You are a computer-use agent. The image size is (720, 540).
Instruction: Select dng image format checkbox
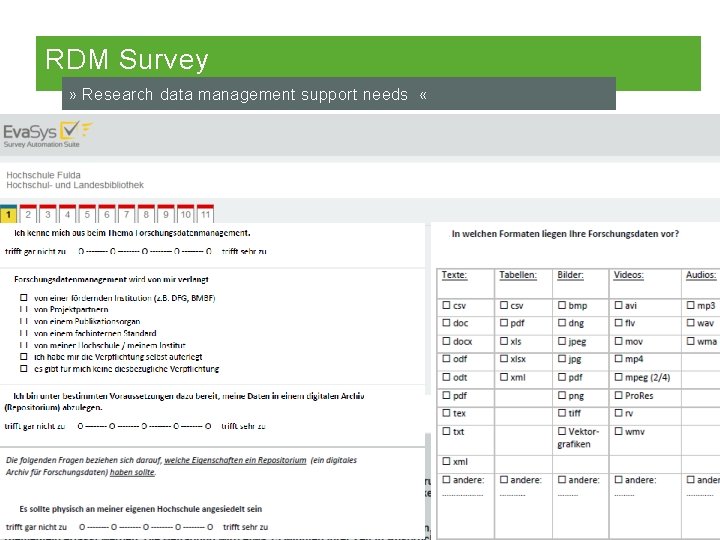pos(562,322)
